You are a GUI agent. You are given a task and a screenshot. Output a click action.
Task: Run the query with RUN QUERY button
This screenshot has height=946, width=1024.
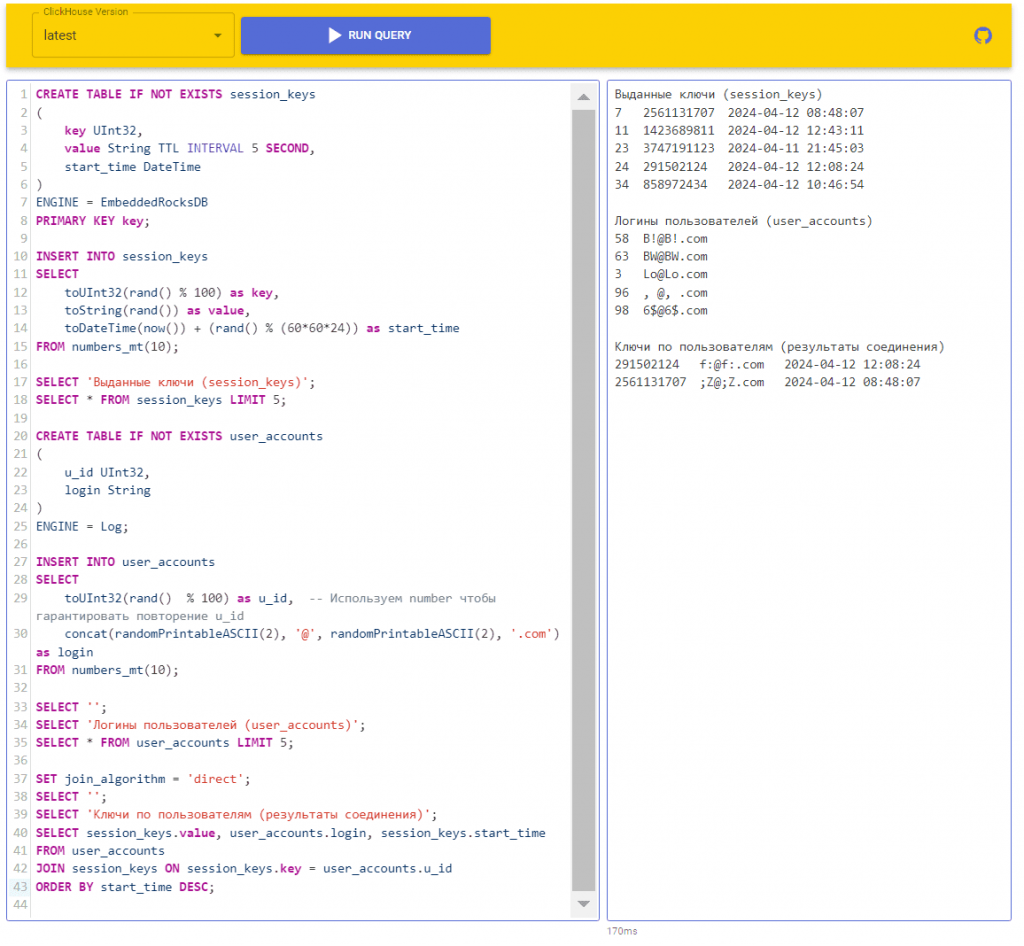366,35
